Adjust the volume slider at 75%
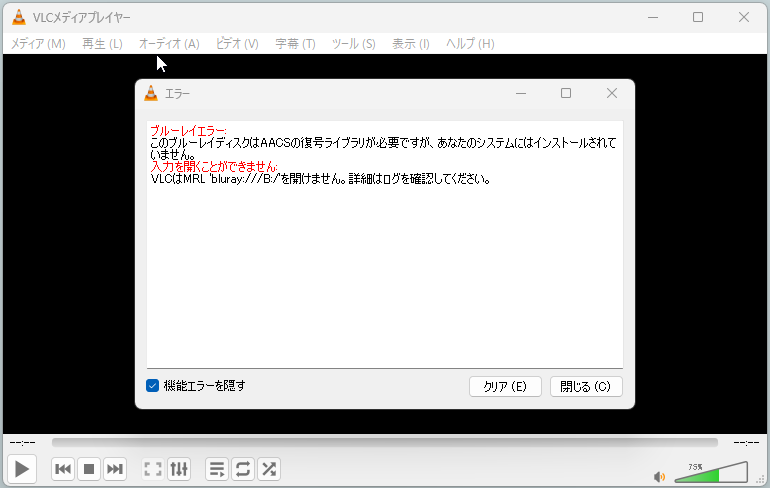 [x=711, y=472]
